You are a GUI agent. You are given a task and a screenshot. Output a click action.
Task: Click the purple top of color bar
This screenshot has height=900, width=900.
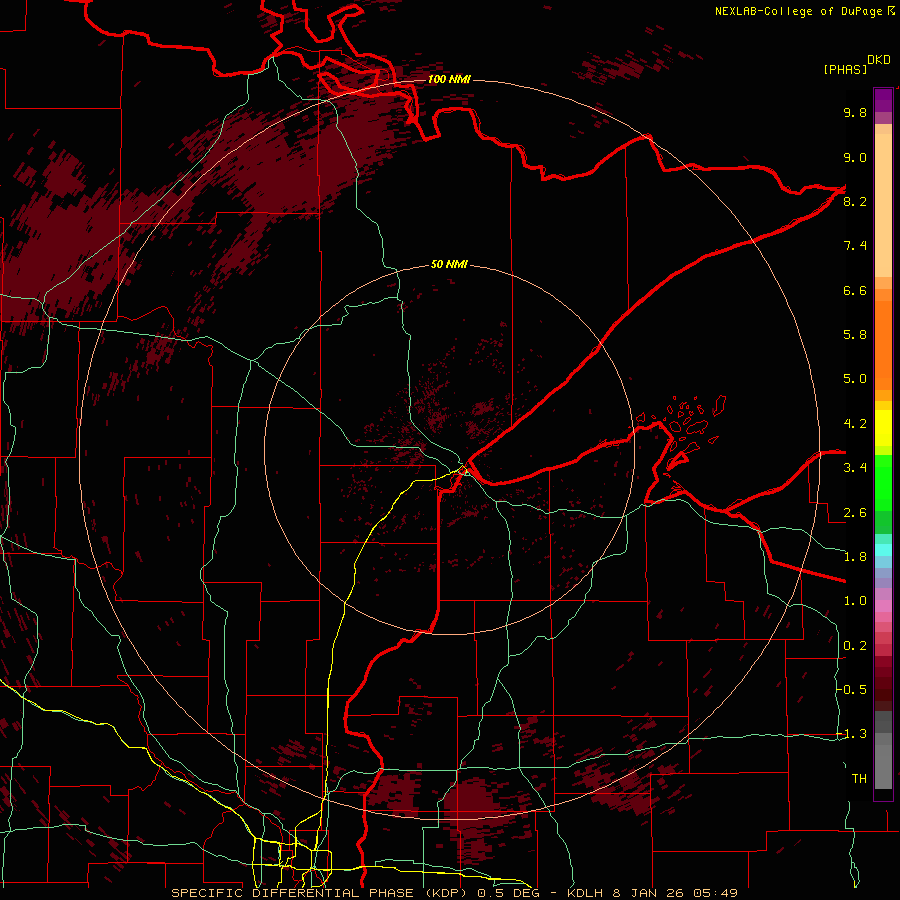point(883,100)
